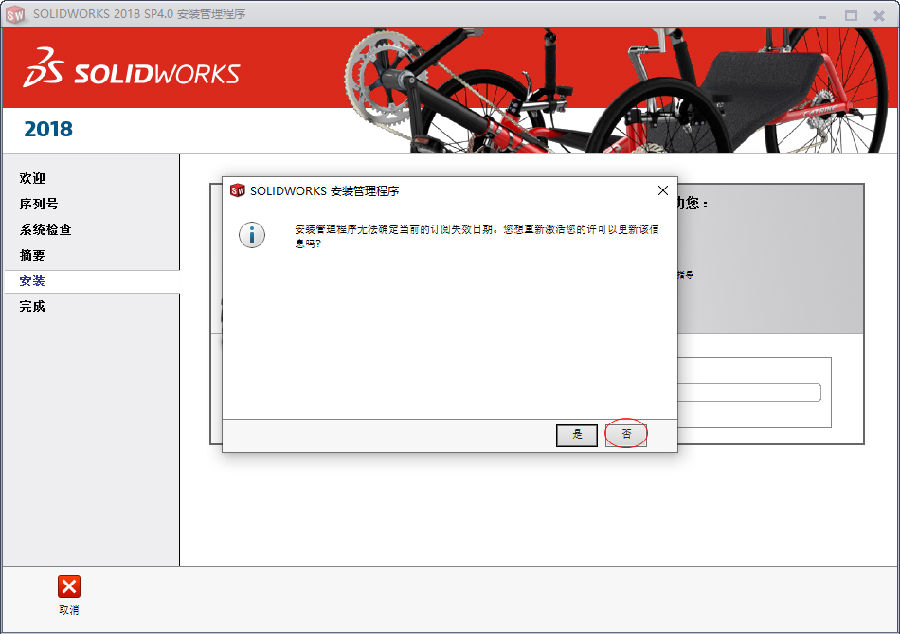Select the 摘要 step in sidebar

pos(32,255)
